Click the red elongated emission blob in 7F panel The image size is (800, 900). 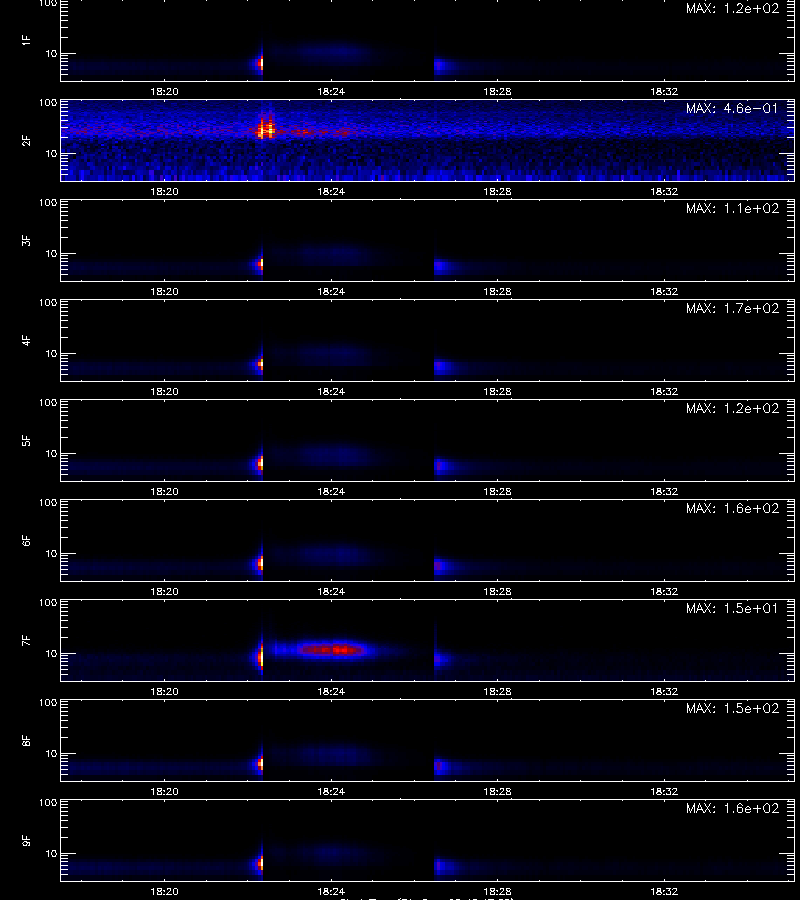[x=333, y=650]
